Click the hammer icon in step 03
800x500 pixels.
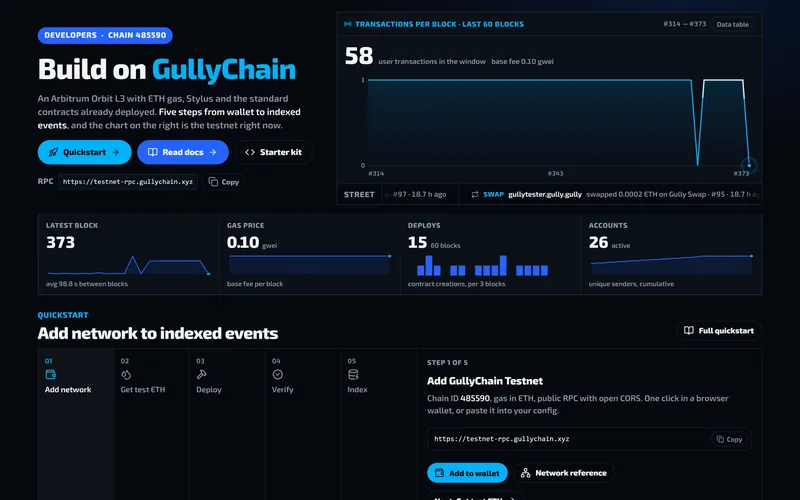pos(202,374)
